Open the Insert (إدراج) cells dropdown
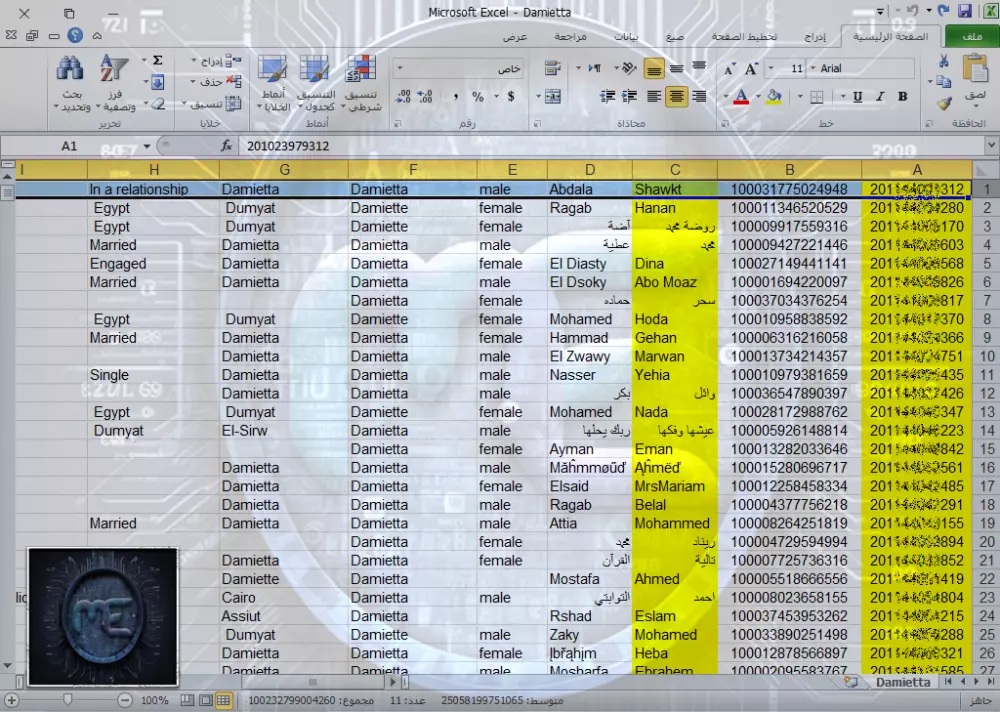 216,61
